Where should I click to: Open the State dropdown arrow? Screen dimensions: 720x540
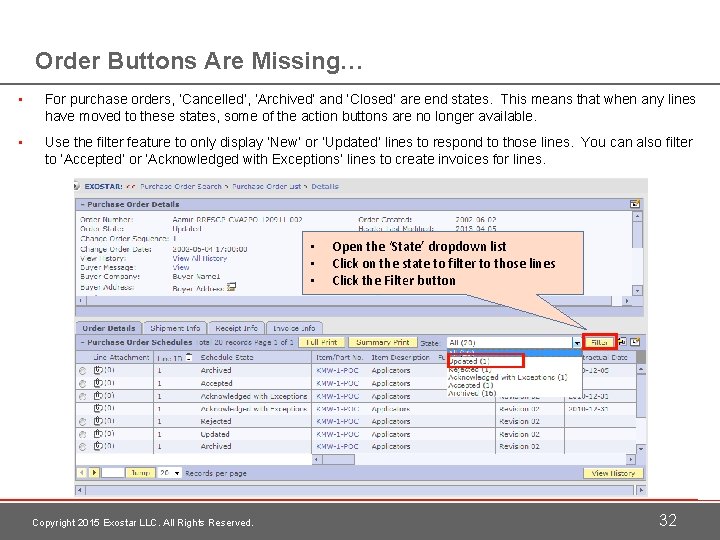tap(577, 343)
